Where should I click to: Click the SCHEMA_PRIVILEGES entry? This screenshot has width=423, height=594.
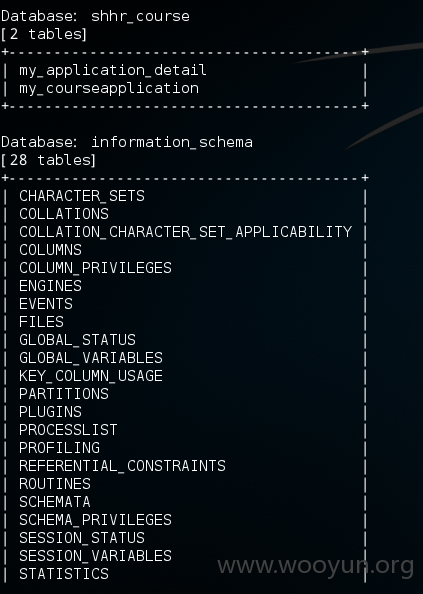click(x=95, y=520)
